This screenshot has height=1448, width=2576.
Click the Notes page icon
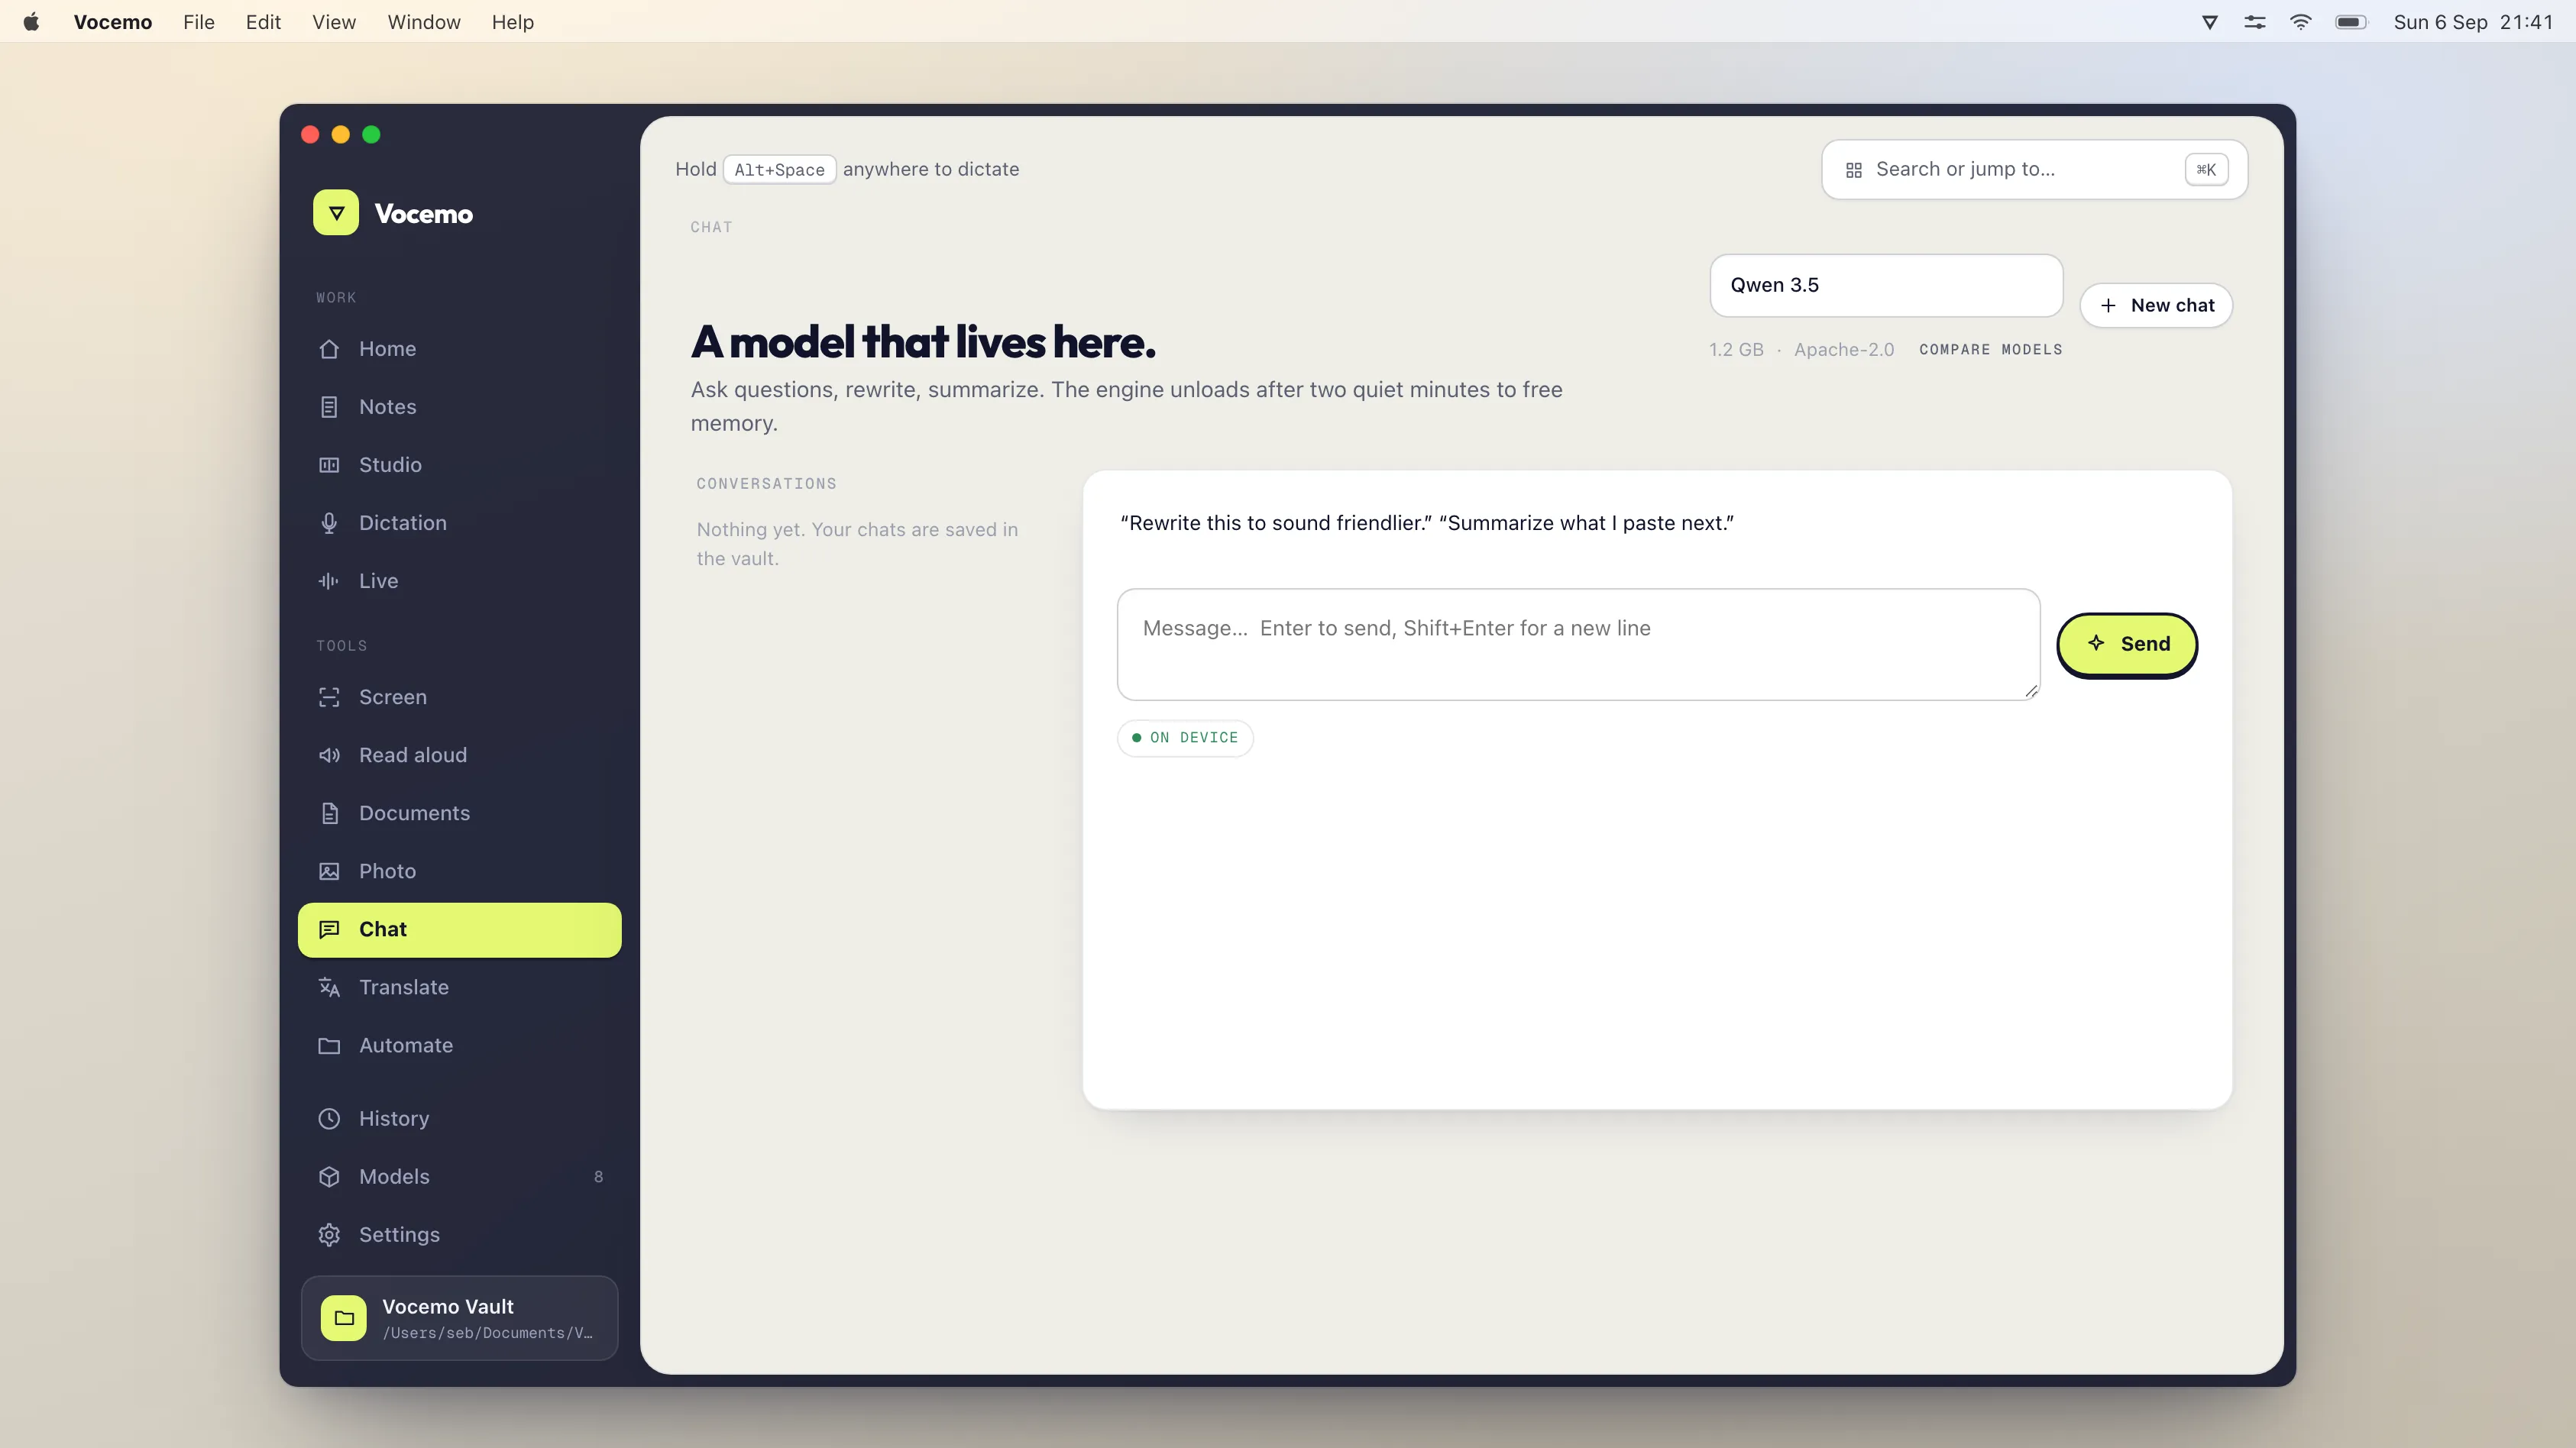329,407
